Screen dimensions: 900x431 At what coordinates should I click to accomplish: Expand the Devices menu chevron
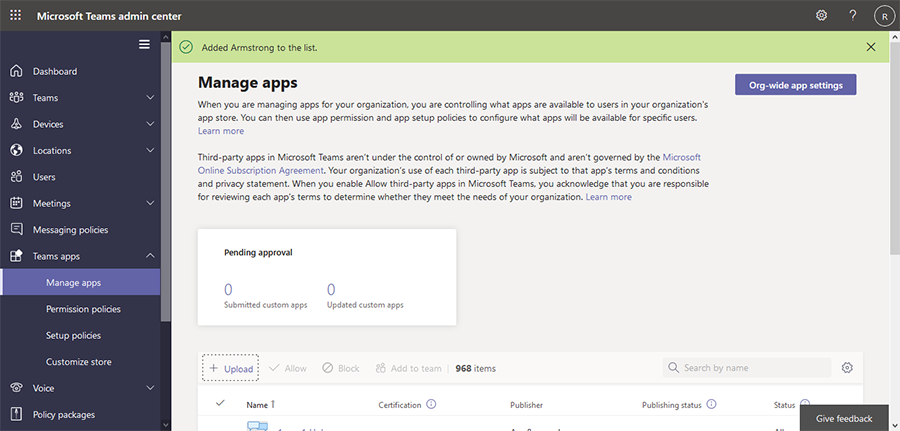[x=150, y=124]
